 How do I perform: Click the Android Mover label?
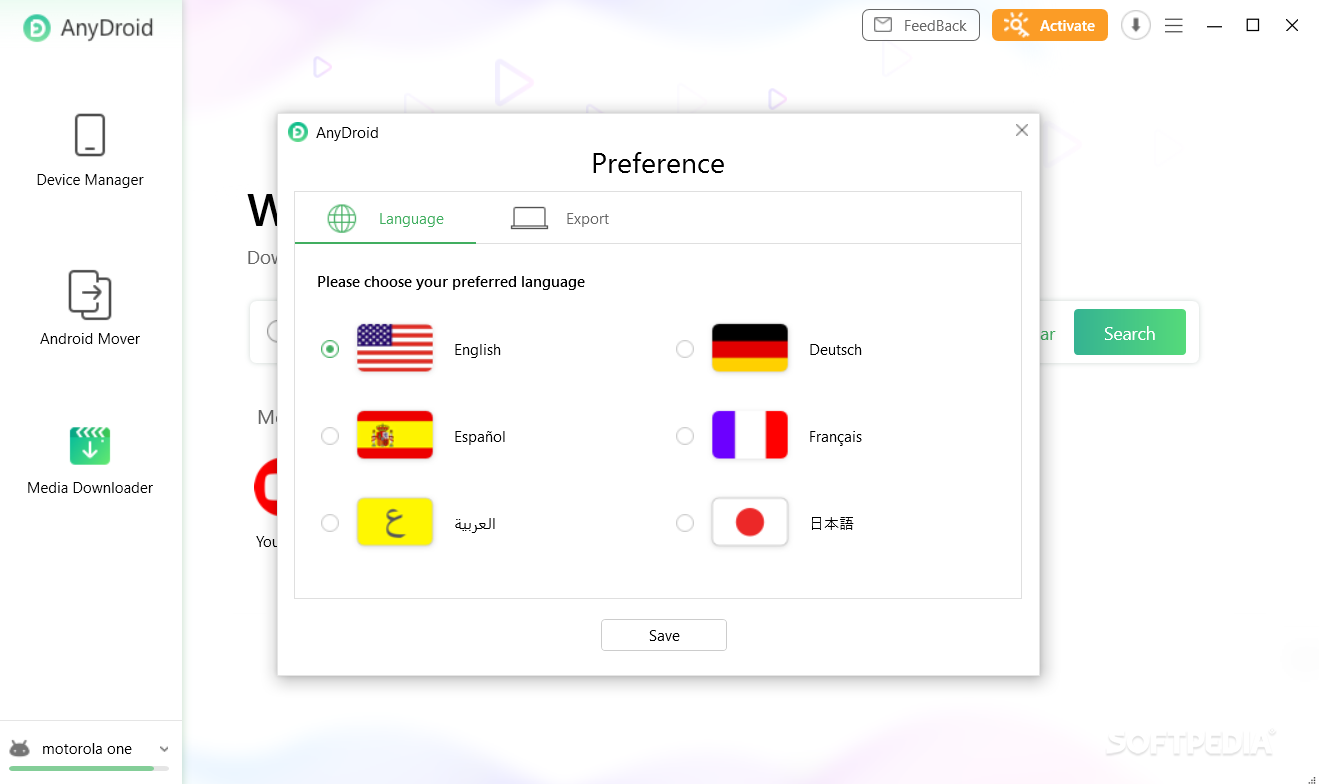pyautogui.click(x=90, y=339)
